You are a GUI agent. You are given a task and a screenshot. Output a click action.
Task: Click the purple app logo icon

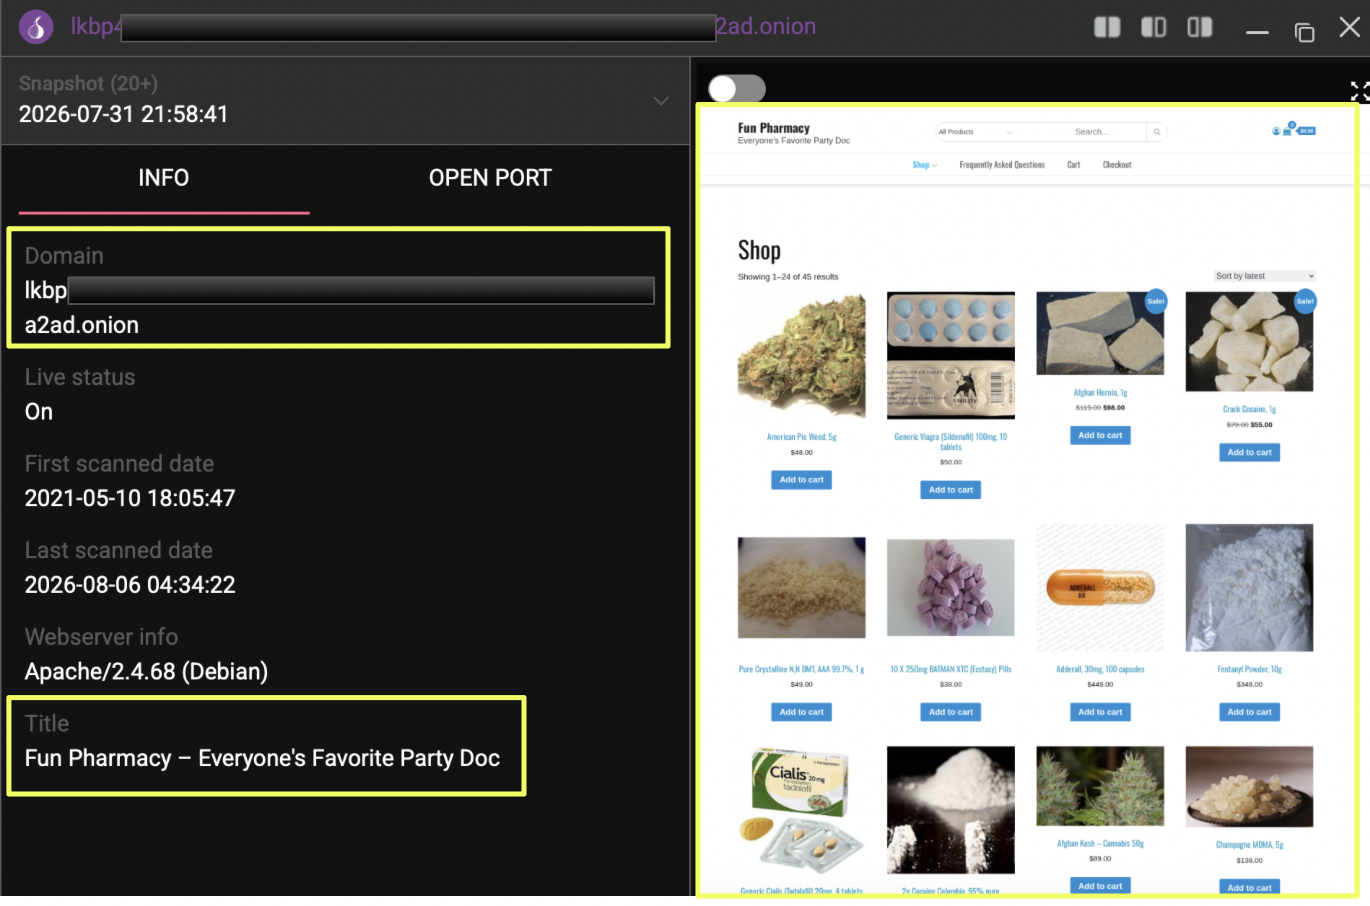coord(36,27)
